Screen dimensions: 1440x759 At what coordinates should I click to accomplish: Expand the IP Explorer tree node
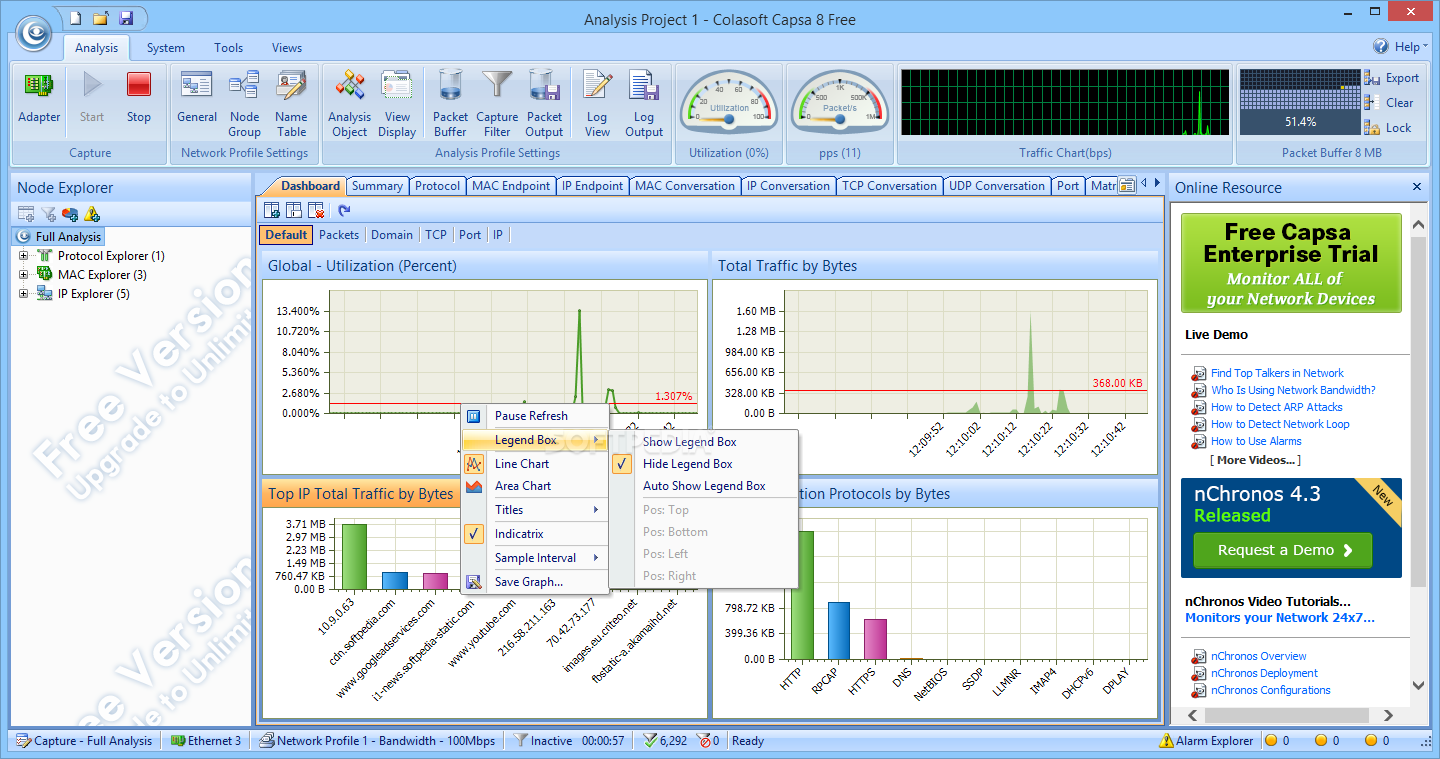23,294
